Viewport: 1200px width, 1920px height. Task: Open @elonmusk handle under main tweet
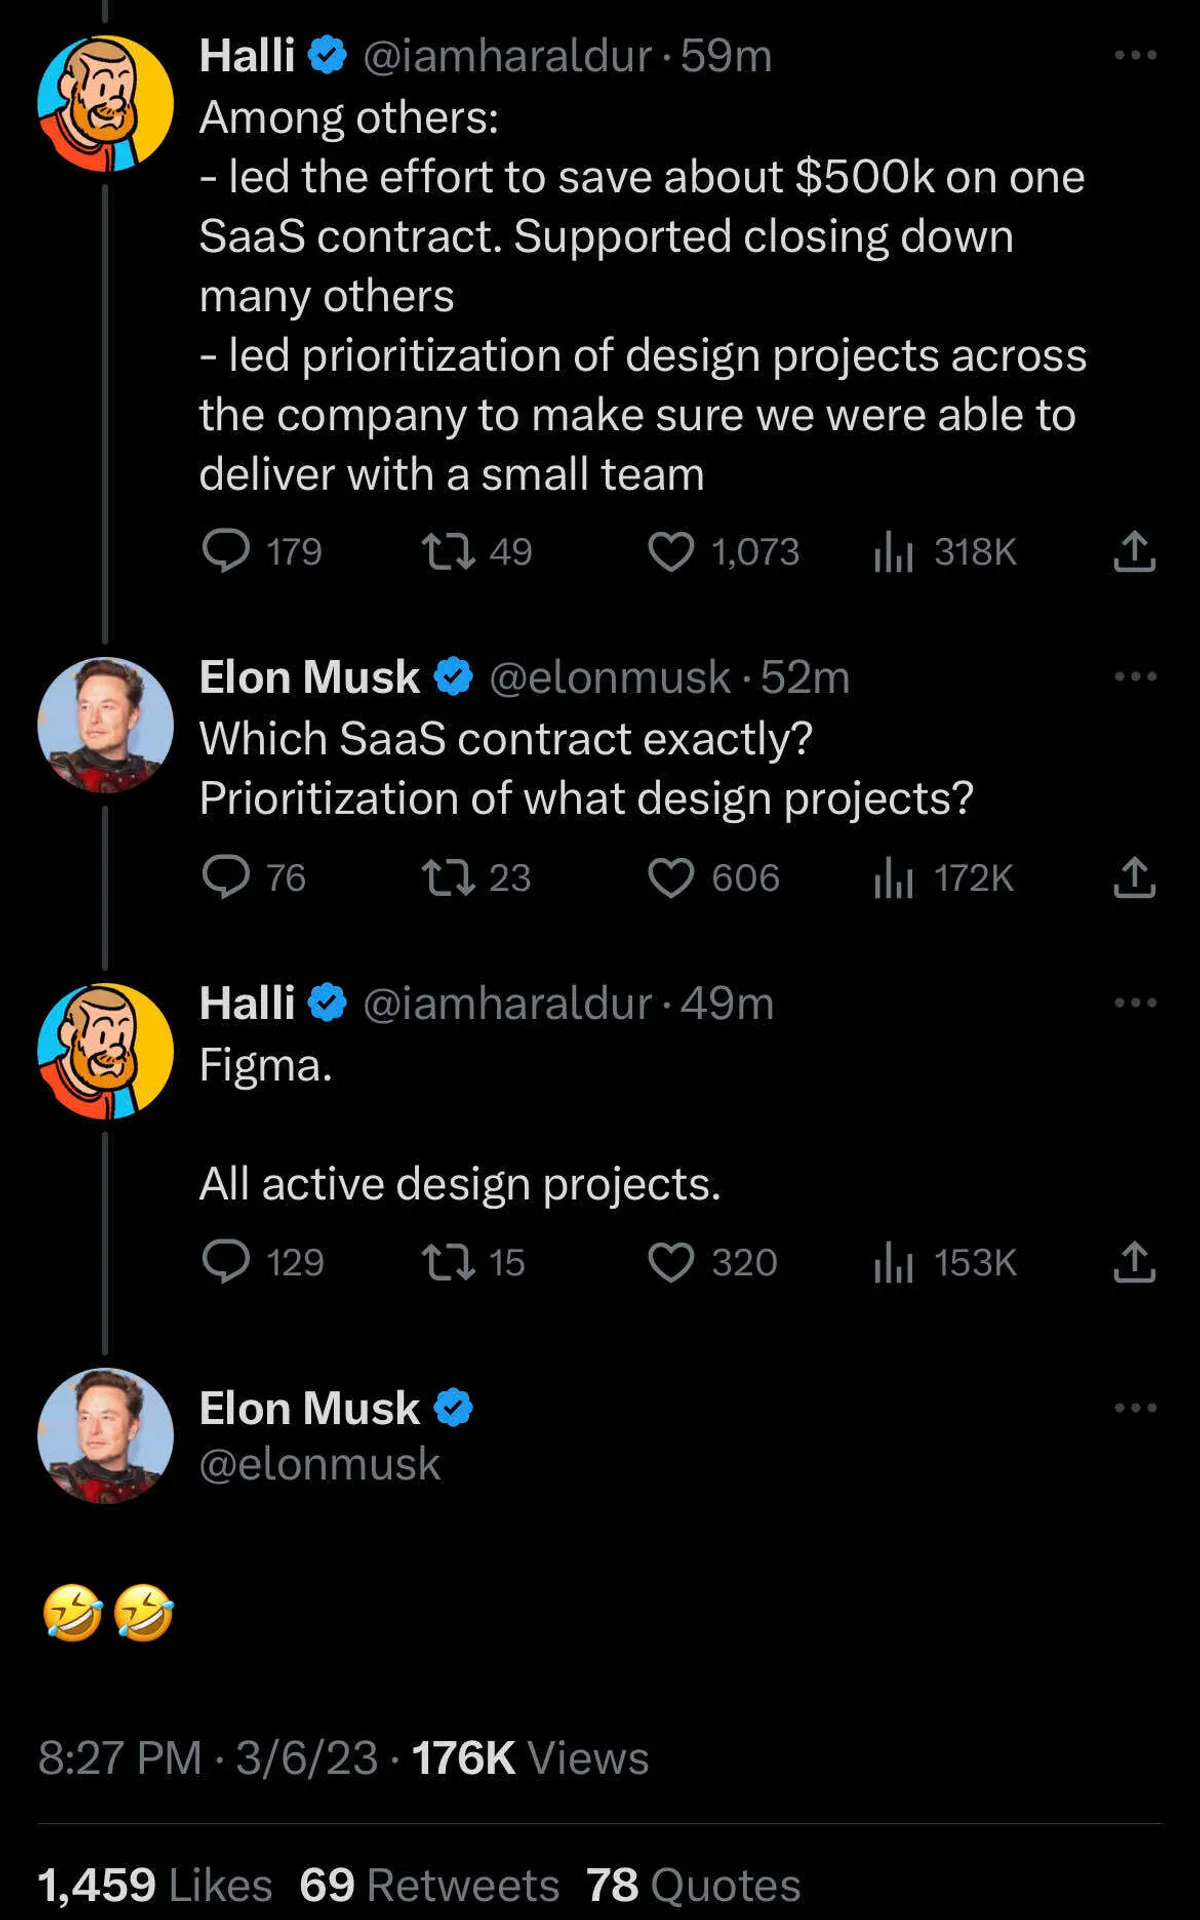[319, 1464]
